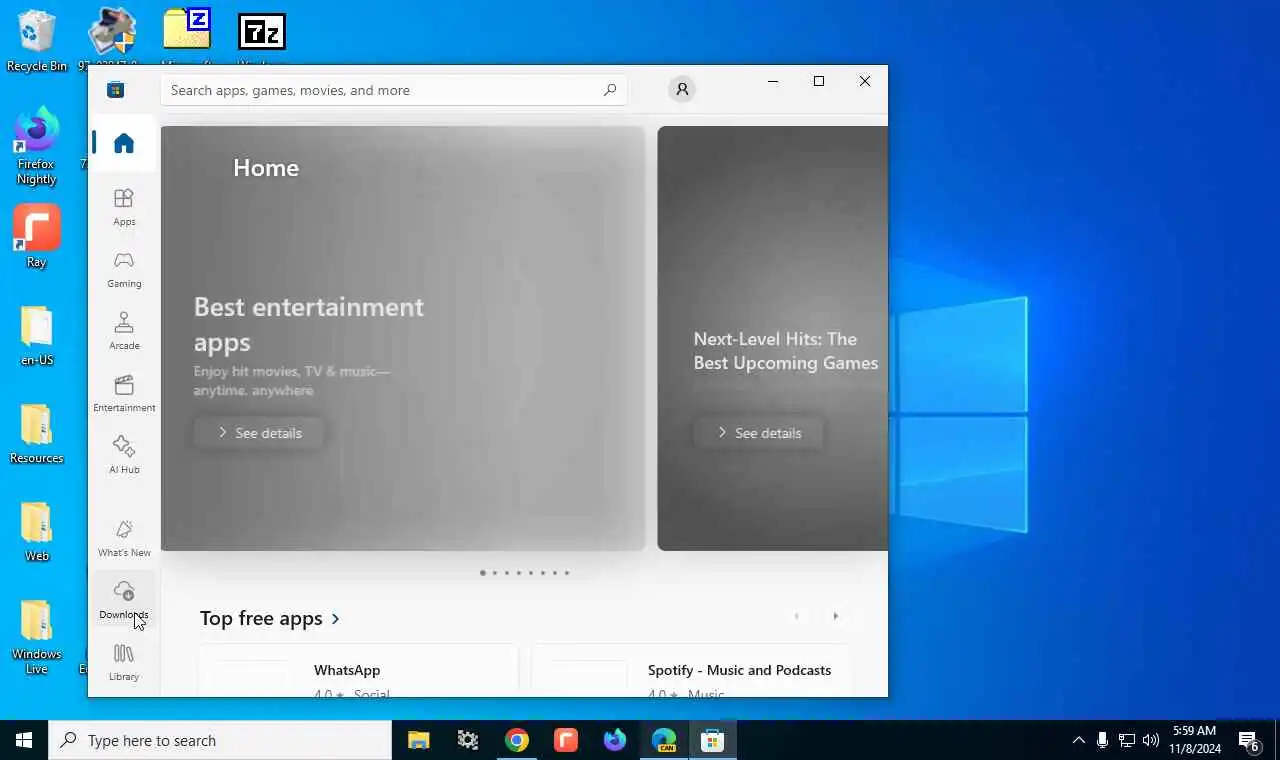Image resolution: width=1280 pixels, height=760 pixels.
Task: Open the volume control in system tray
Action: (1151, 740)
